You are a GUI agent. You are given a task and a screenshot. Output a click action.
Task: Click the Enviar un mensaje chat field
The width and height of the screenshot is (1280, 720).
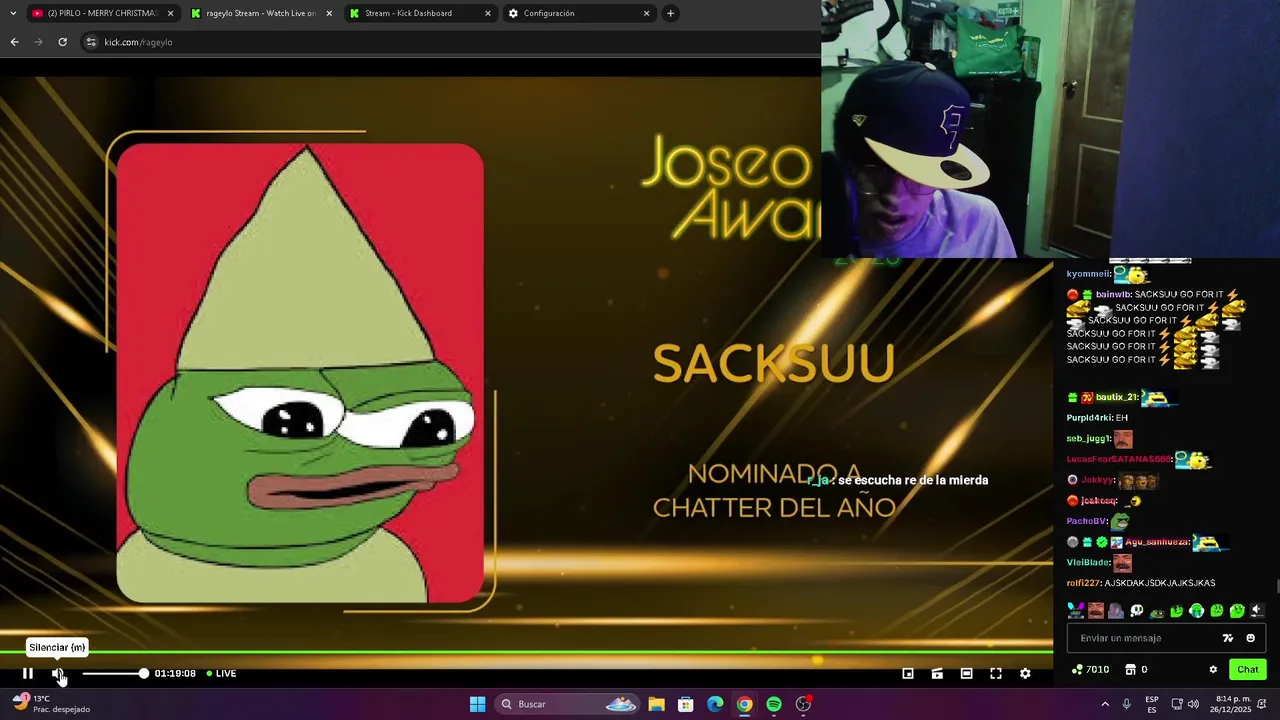click(x=1166, y=638)
